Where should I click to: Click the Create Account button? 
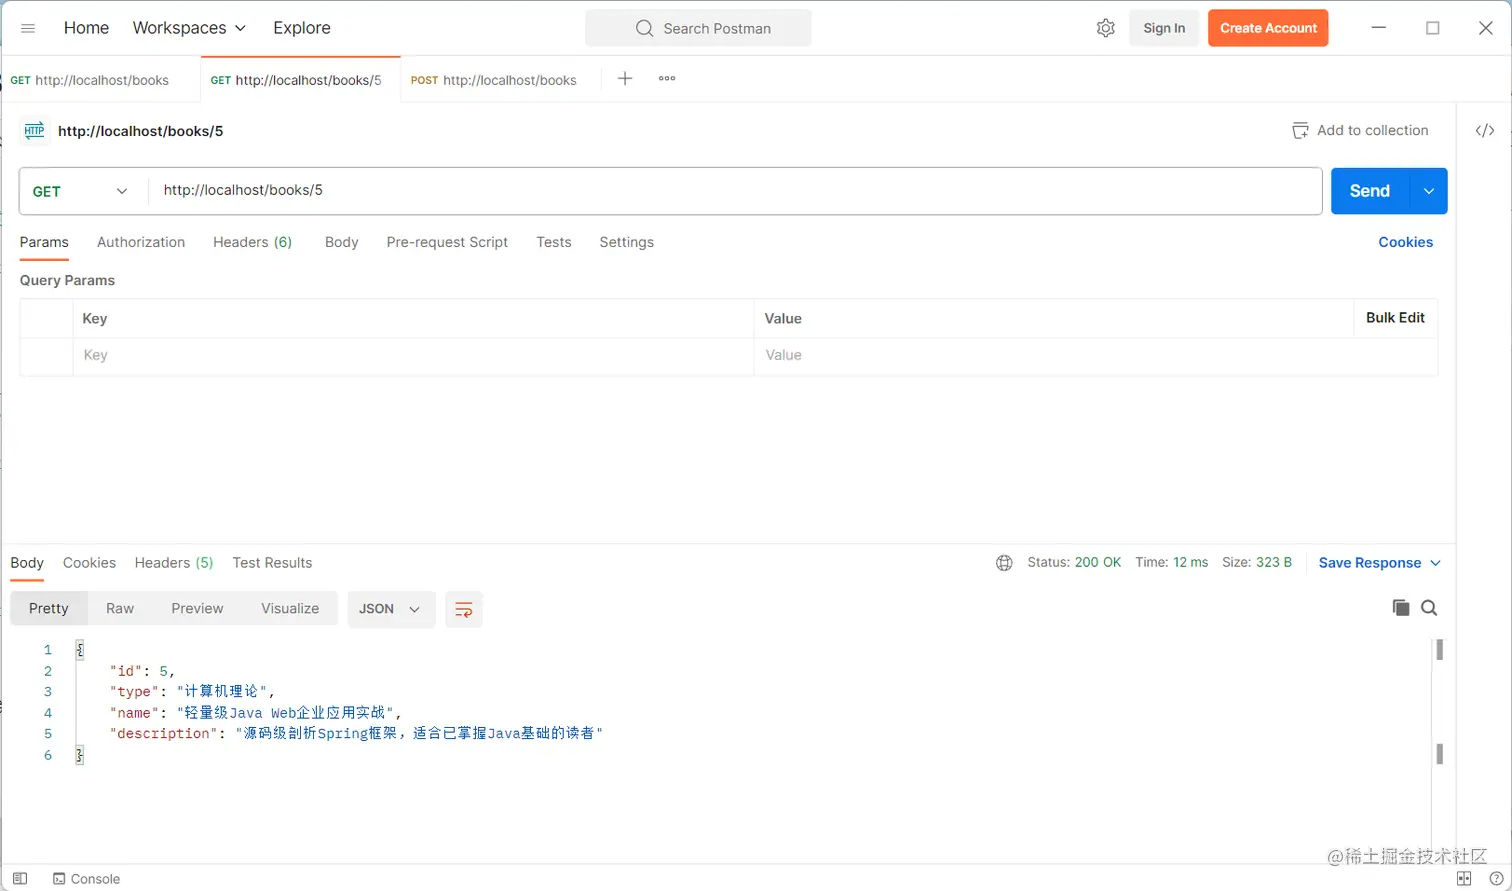tap(1268, 28)
